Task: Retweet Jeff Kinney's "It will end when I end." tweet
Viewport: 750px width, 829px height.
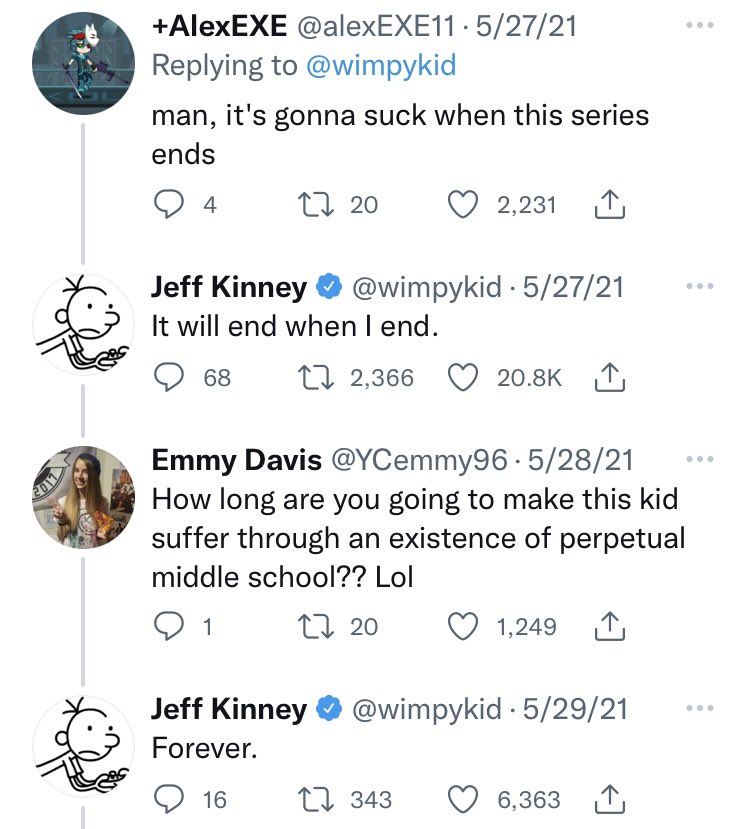Action: 315,376
